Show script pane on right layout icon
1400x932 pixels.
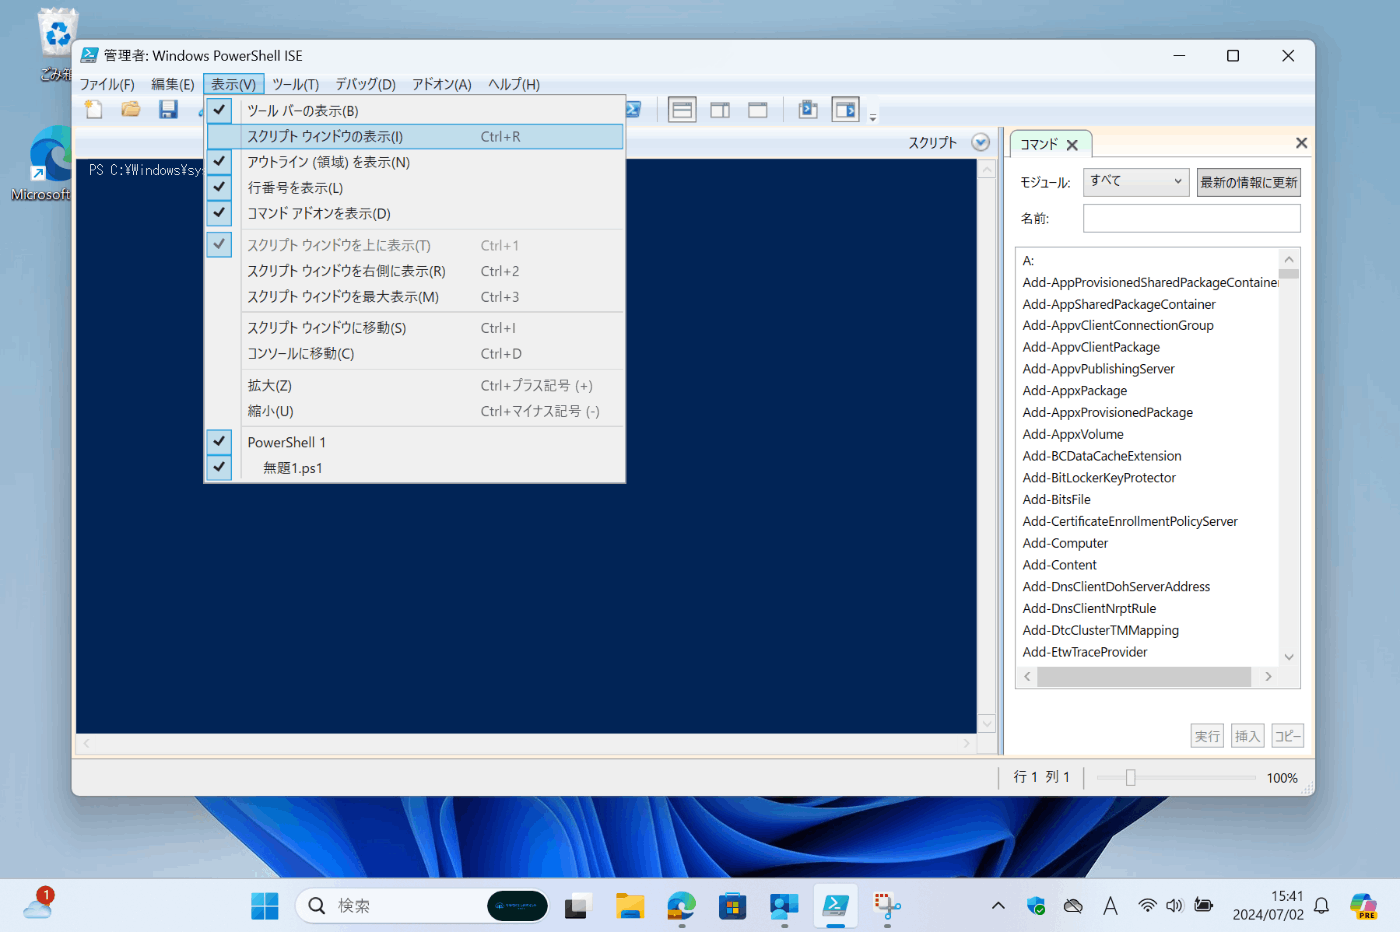(719, 109)
